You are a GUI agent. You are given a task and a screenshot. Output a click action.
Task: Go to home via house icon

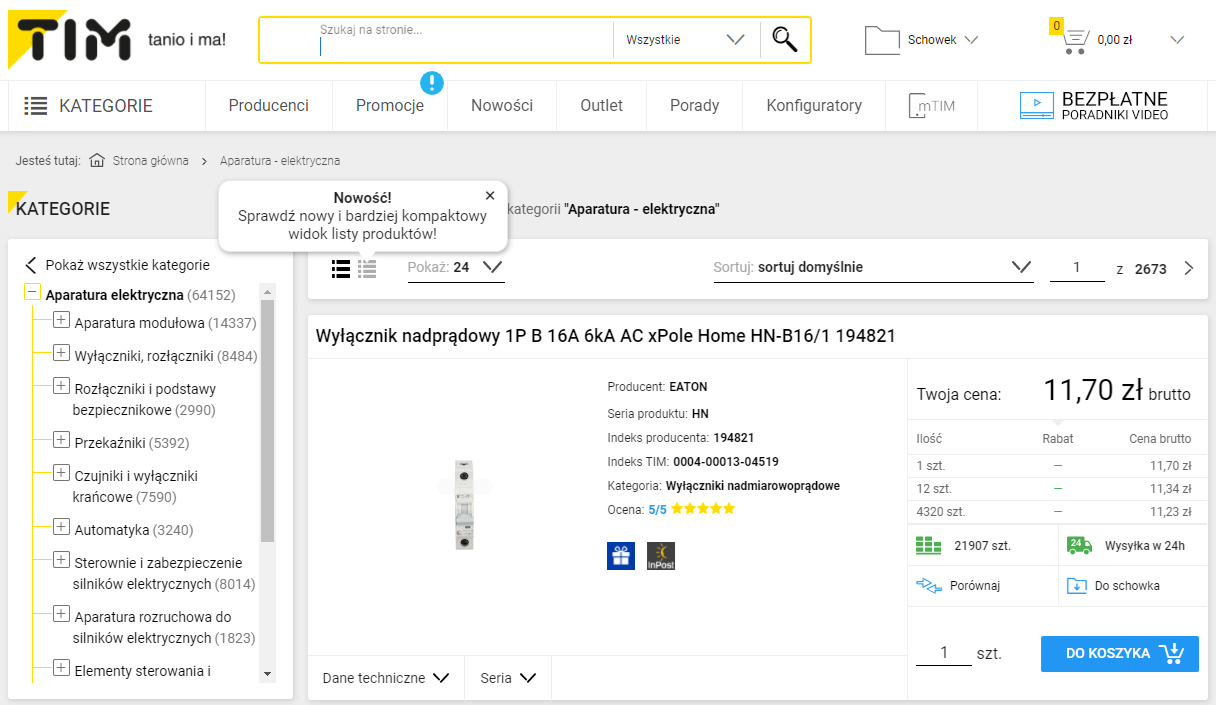97,161
